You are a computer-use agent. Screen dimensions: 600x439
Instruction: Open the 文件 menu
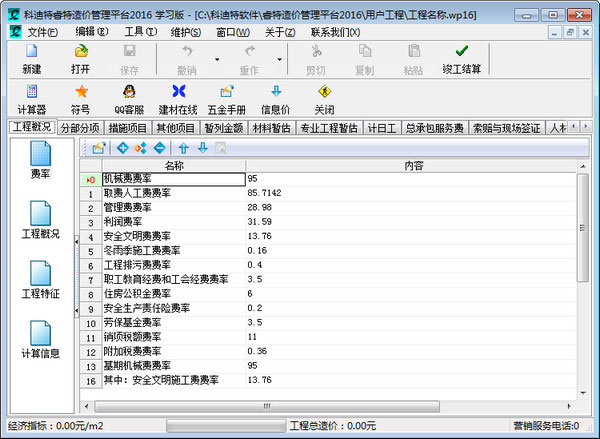tap(42, 32)
